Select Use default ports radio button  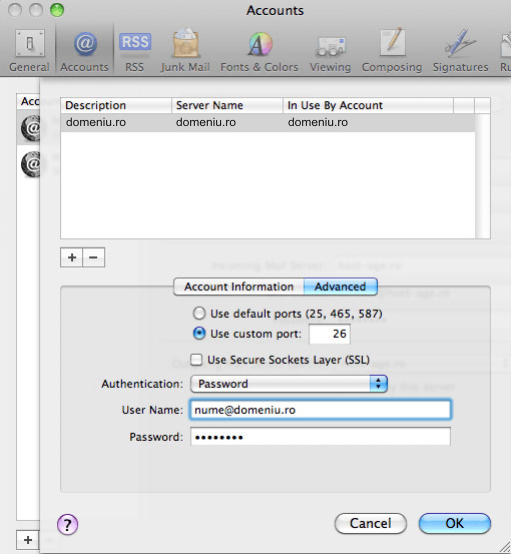point(199,313)
